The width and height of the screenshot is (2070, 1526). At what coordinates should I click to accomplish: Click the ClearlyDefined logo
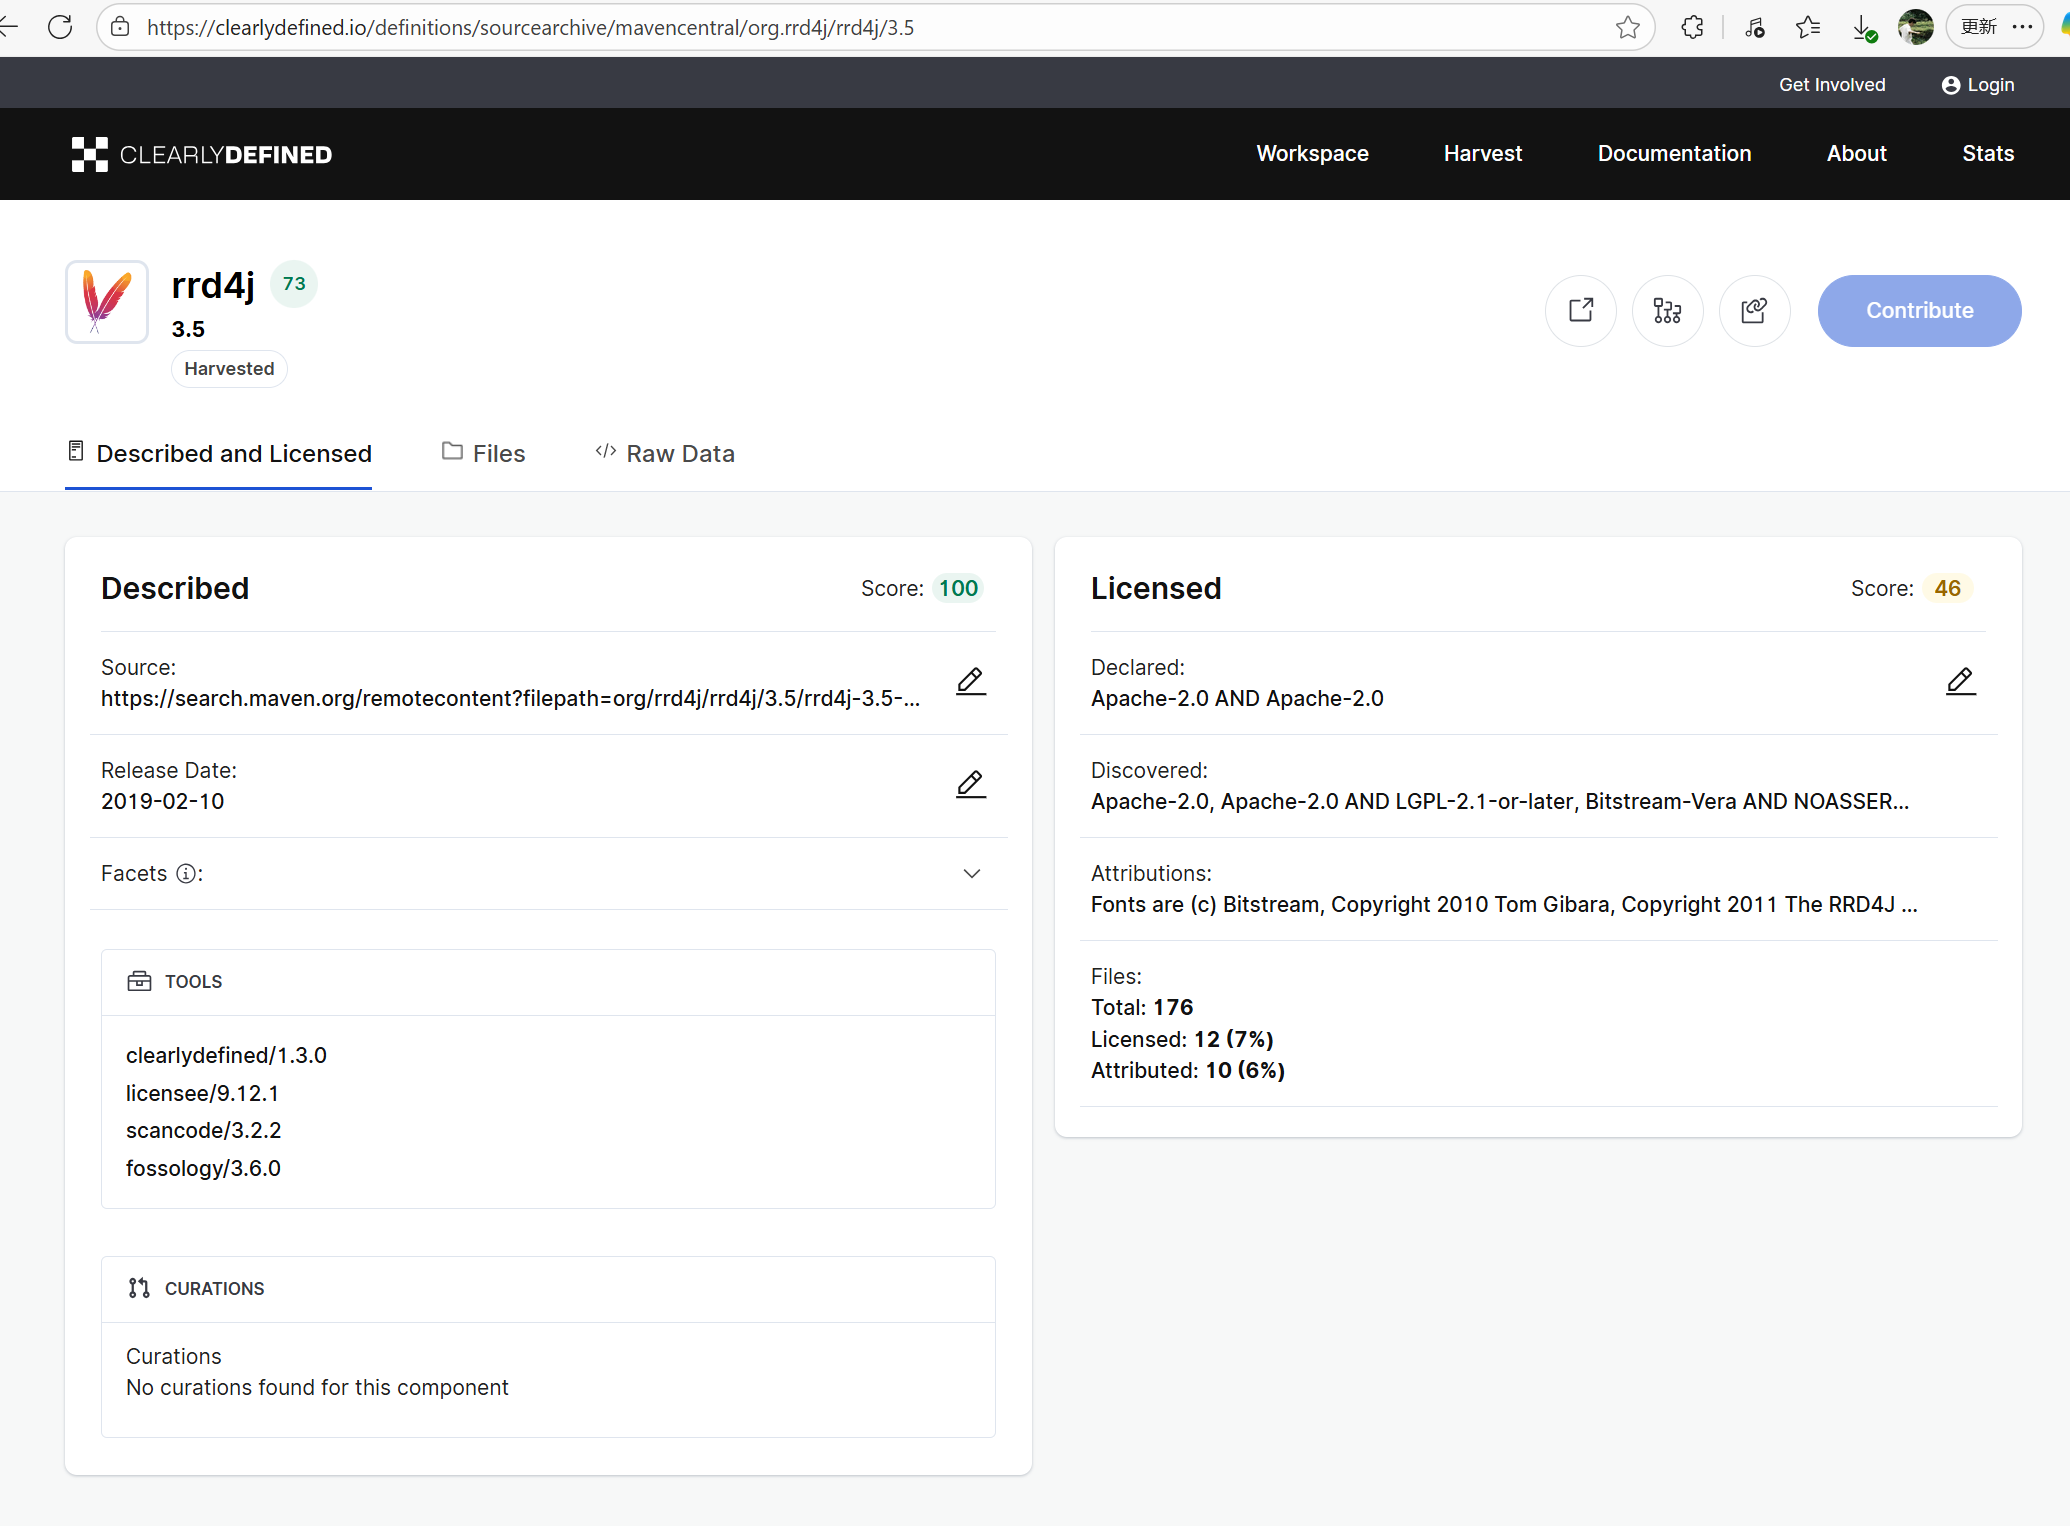[202, 154]
